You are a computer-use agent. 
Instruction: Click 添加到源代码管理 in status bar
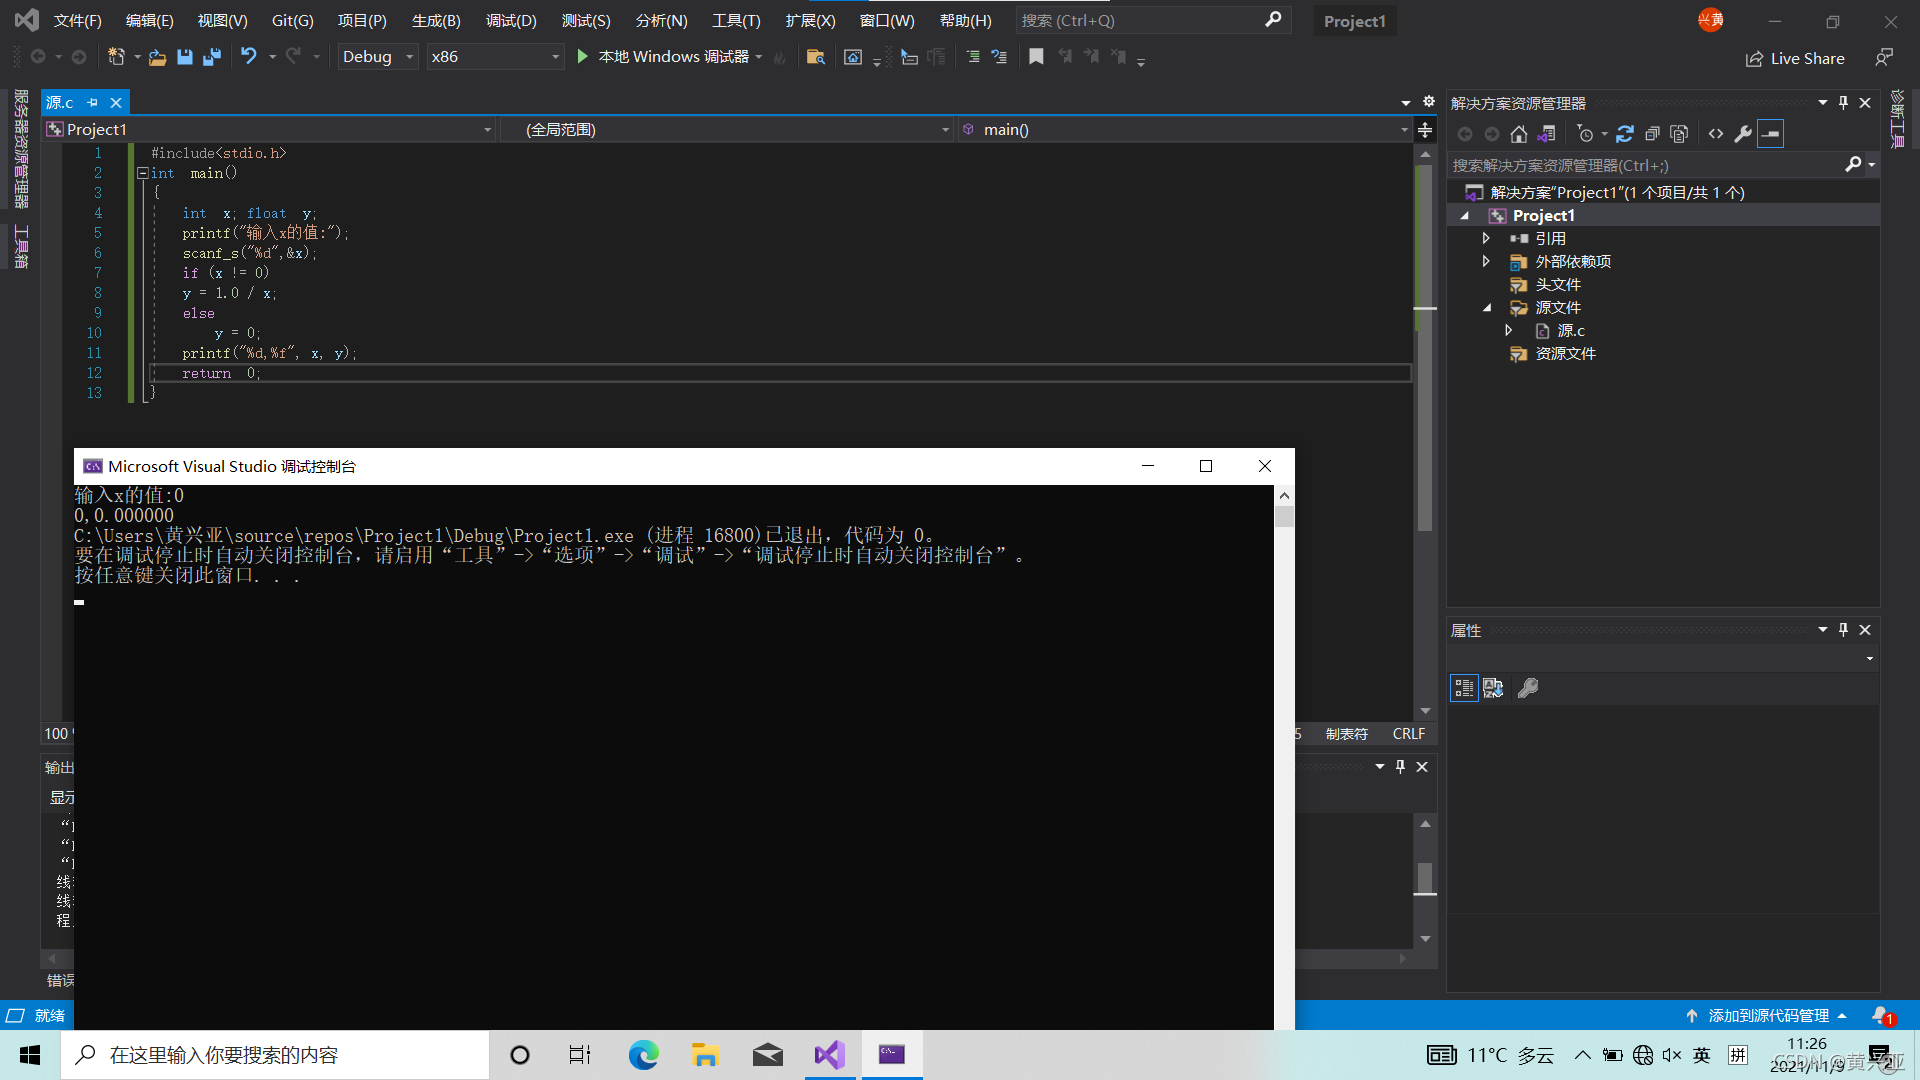(x=1767, y=1016)
